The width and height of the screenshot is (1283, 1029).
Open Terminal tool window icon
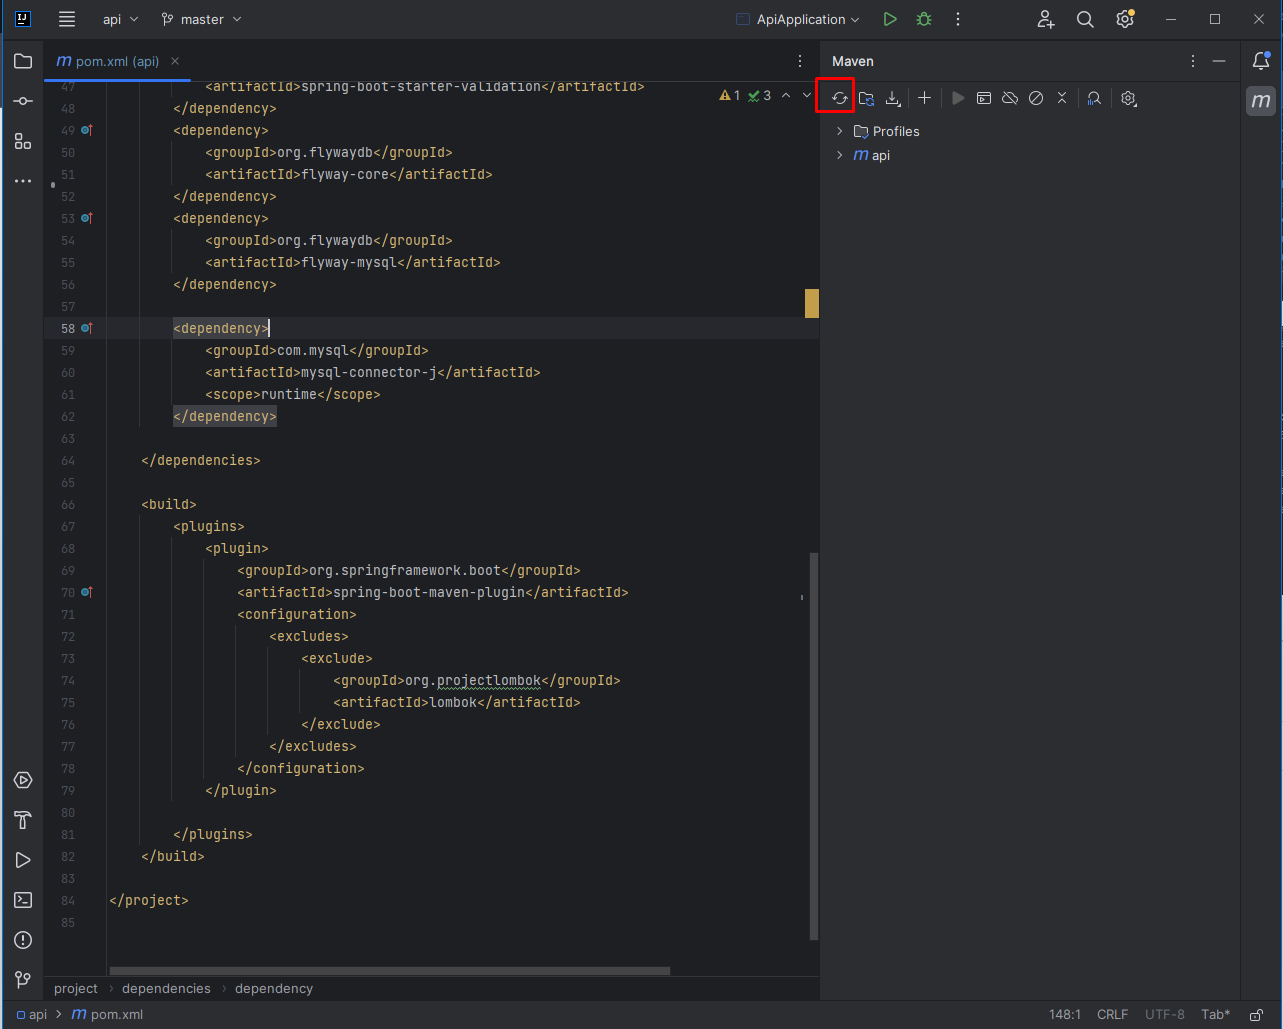(22, 900)
